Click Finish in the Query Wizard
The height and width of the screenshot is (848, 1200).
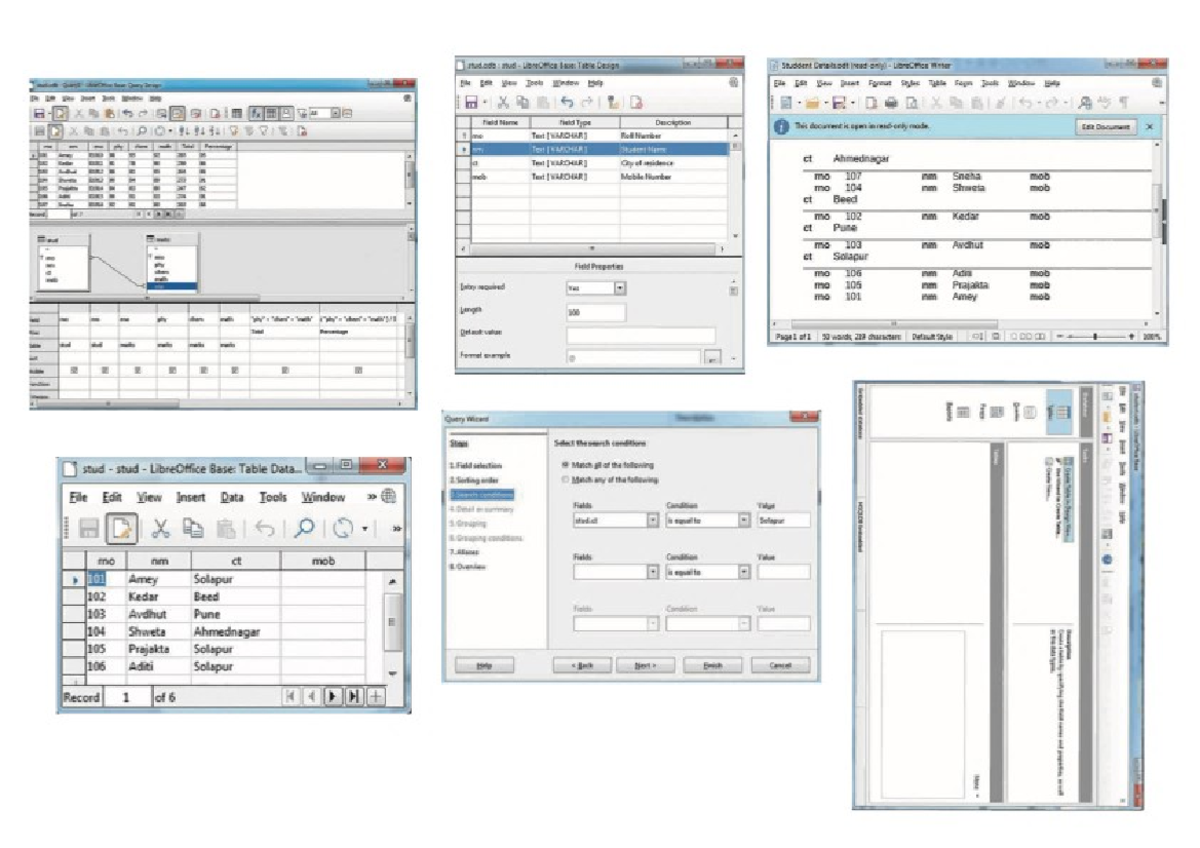tap(714, 664)
